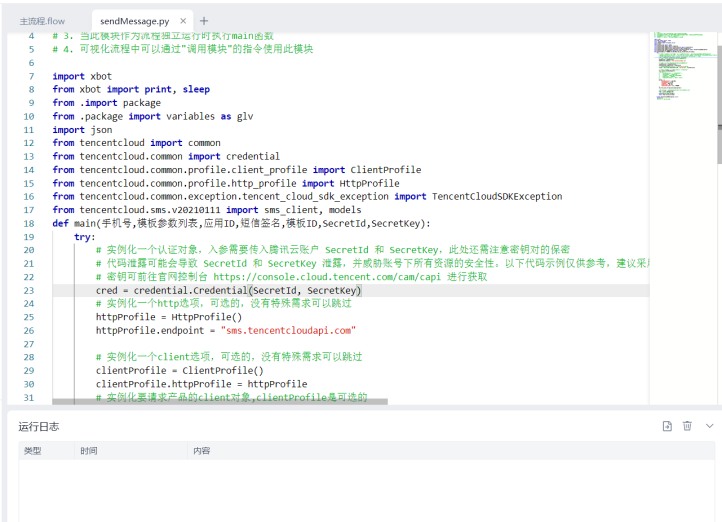Viewport: 722px width, 522px height.
Task: Click TencentCloudSDKException import text
Action: (x=497, y=197)
